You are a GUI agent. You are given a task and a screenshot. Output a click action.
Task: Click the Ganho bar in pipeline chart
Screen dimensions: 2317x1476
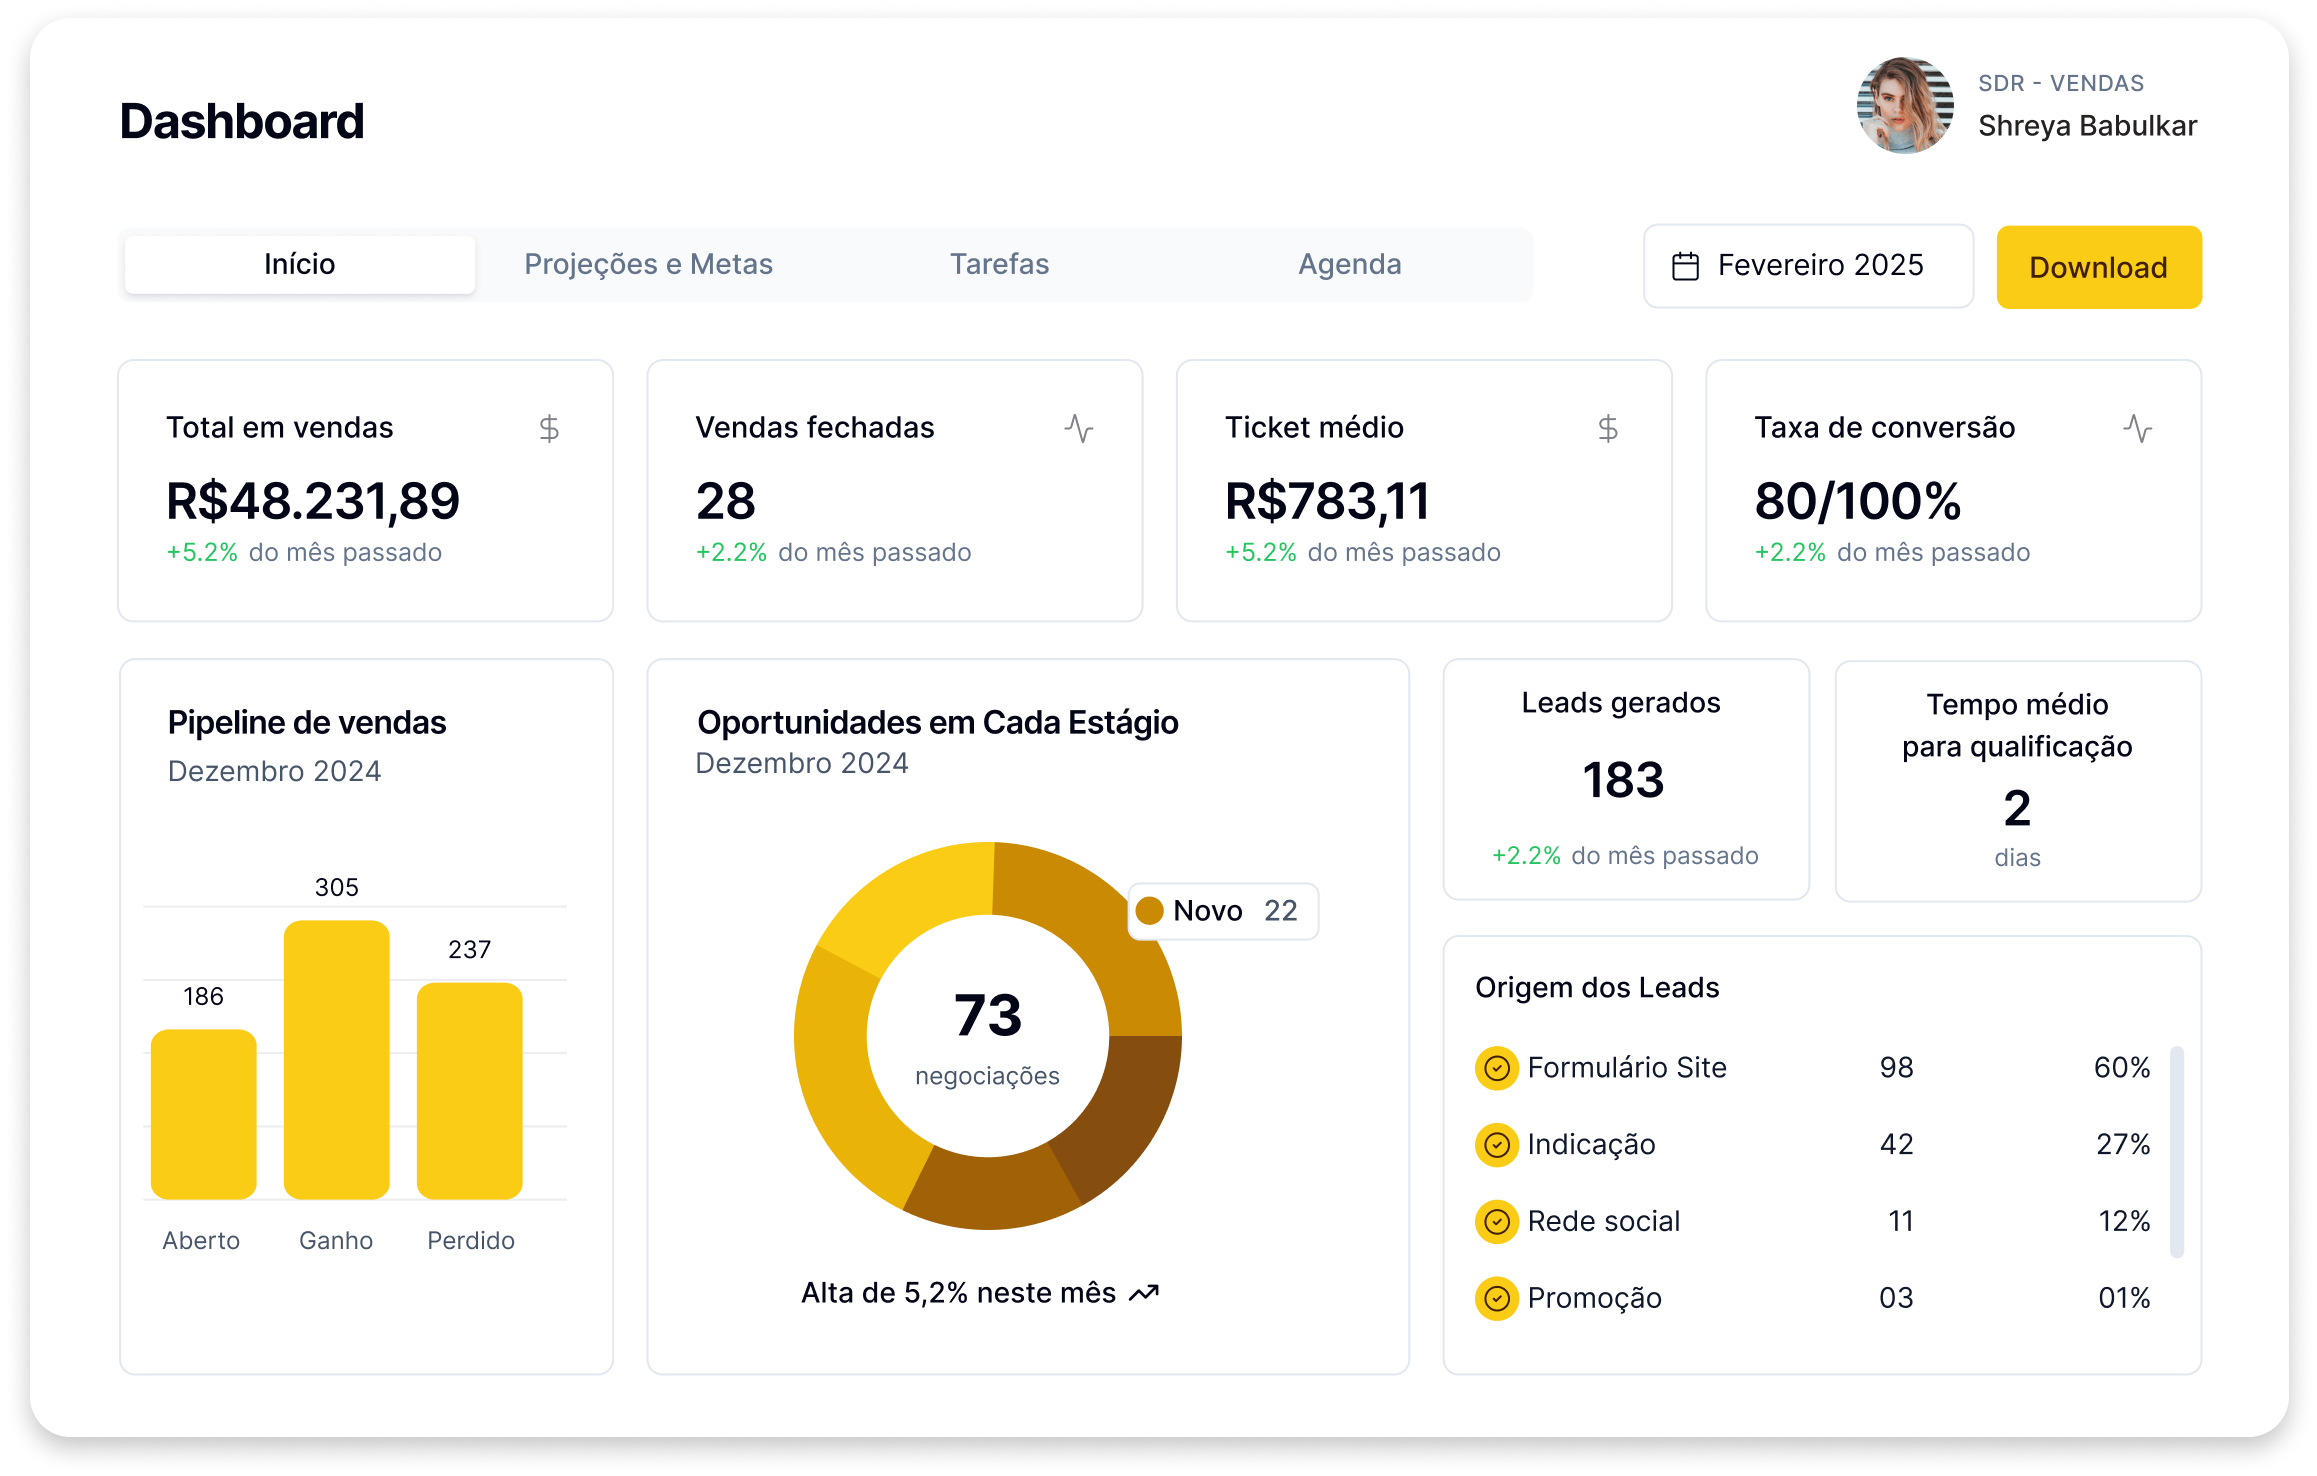tap(336, 1060)
